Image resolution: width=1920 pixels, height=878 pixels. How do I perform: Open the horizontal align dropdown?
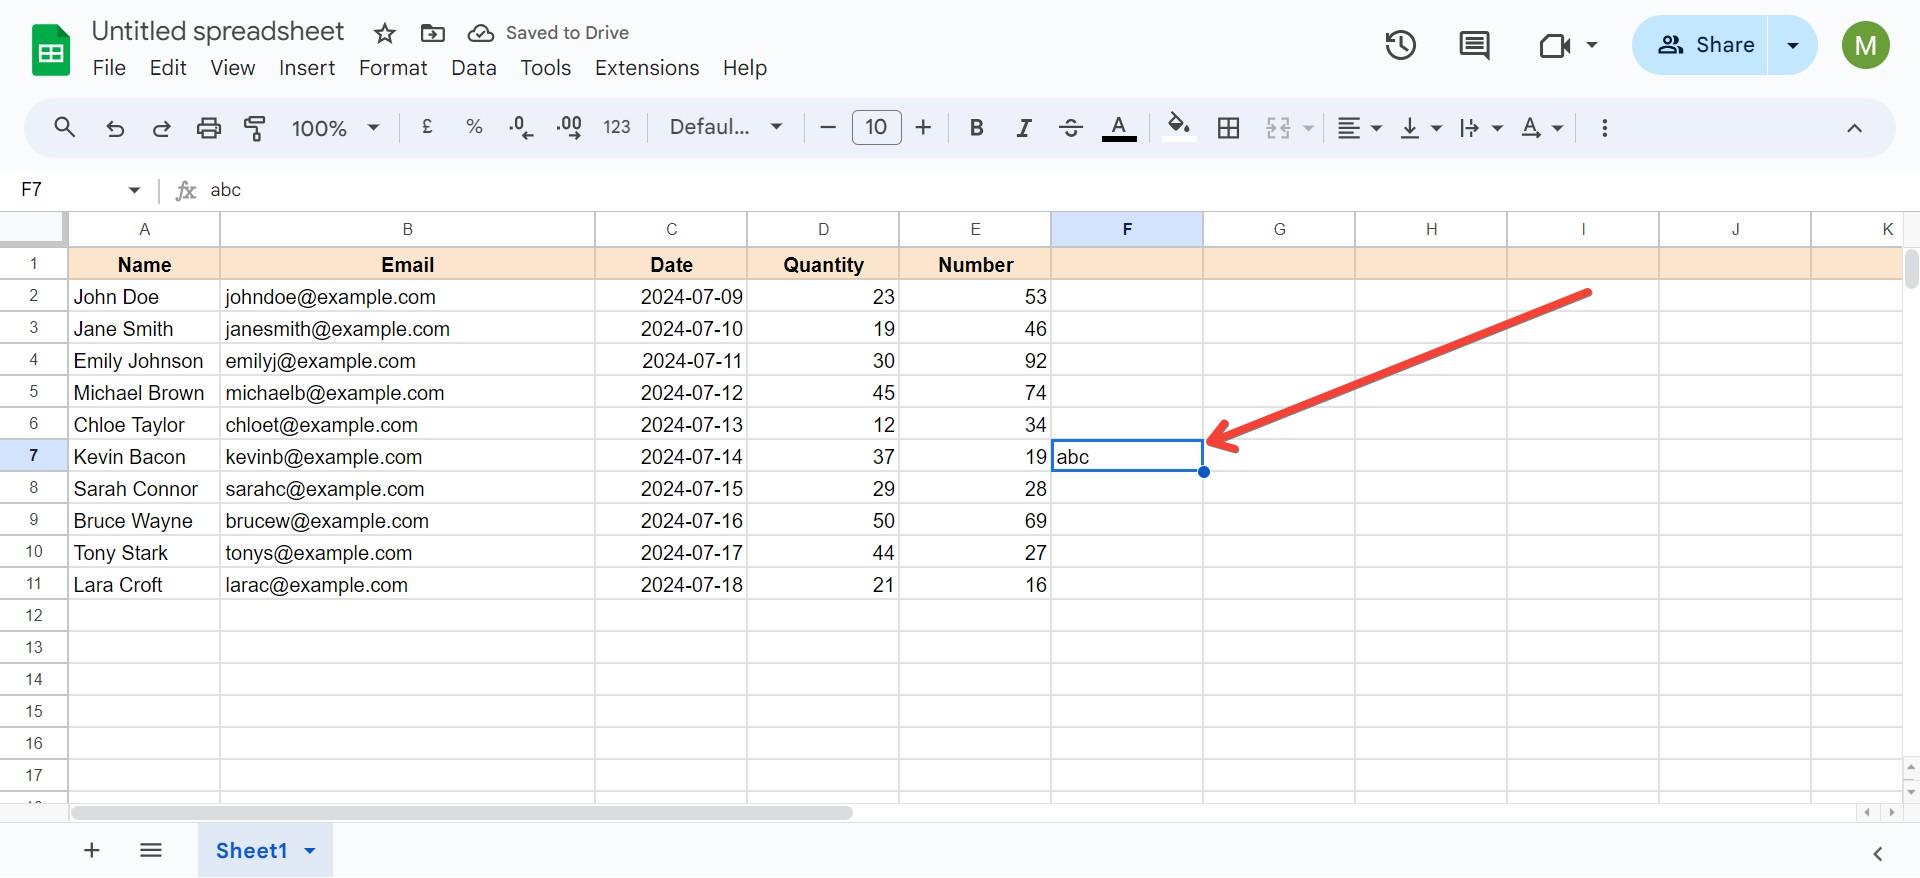click(1360, 128)
